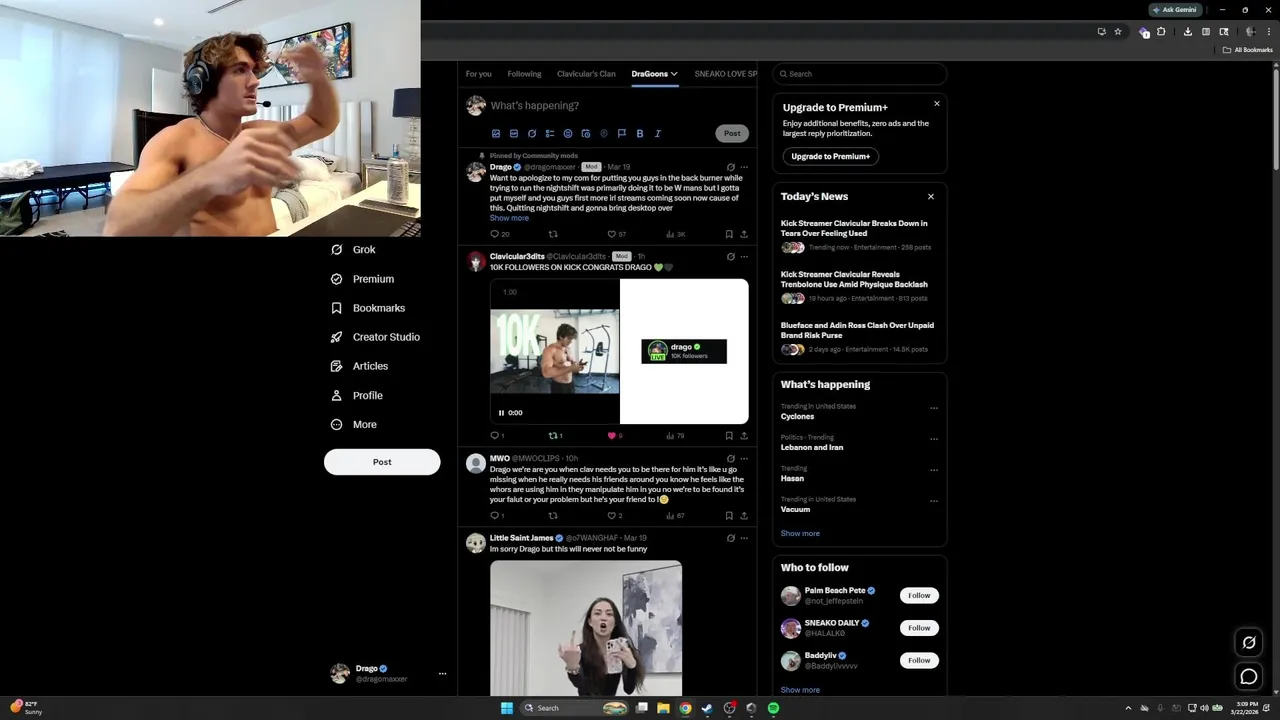1280x720 pixels.
Task: Expand Show more on Drago's pinned post
Action: pos(509,218)
